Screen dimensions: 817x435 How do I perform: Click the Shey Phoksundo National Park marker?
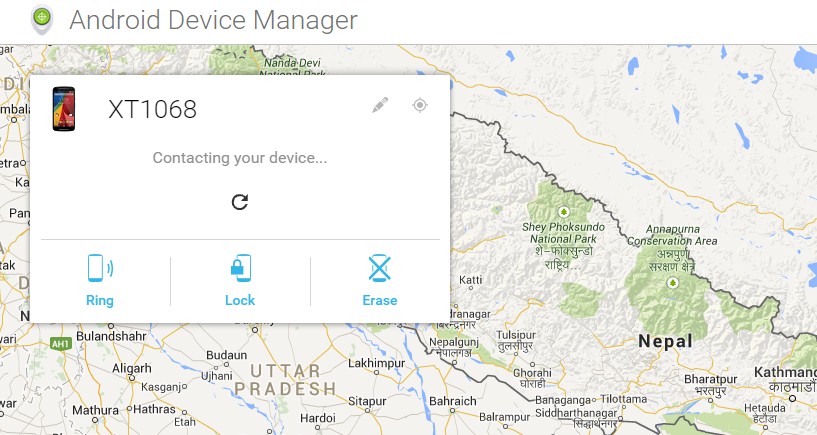click(563, 211)
